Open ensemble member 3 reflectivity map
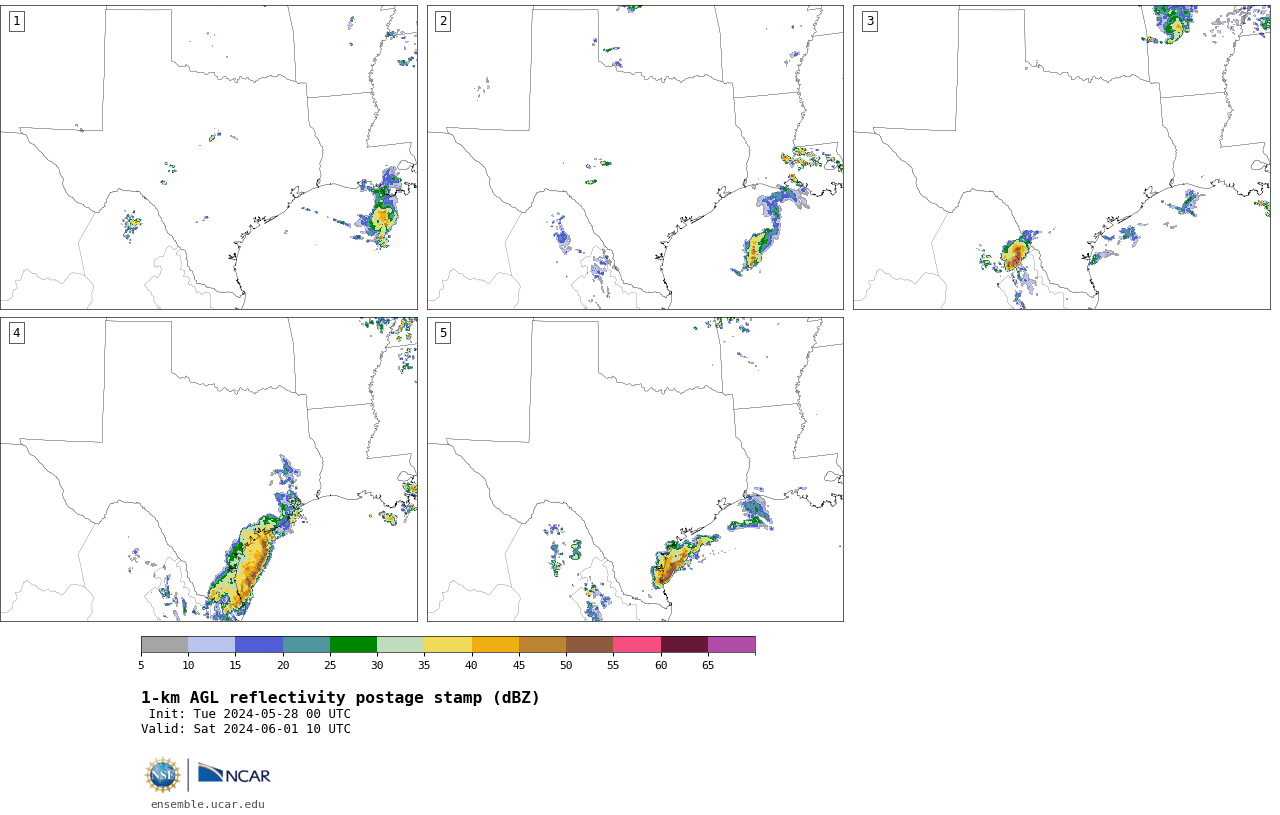This screenshot has height=815, width=1280. [1062, 157]
